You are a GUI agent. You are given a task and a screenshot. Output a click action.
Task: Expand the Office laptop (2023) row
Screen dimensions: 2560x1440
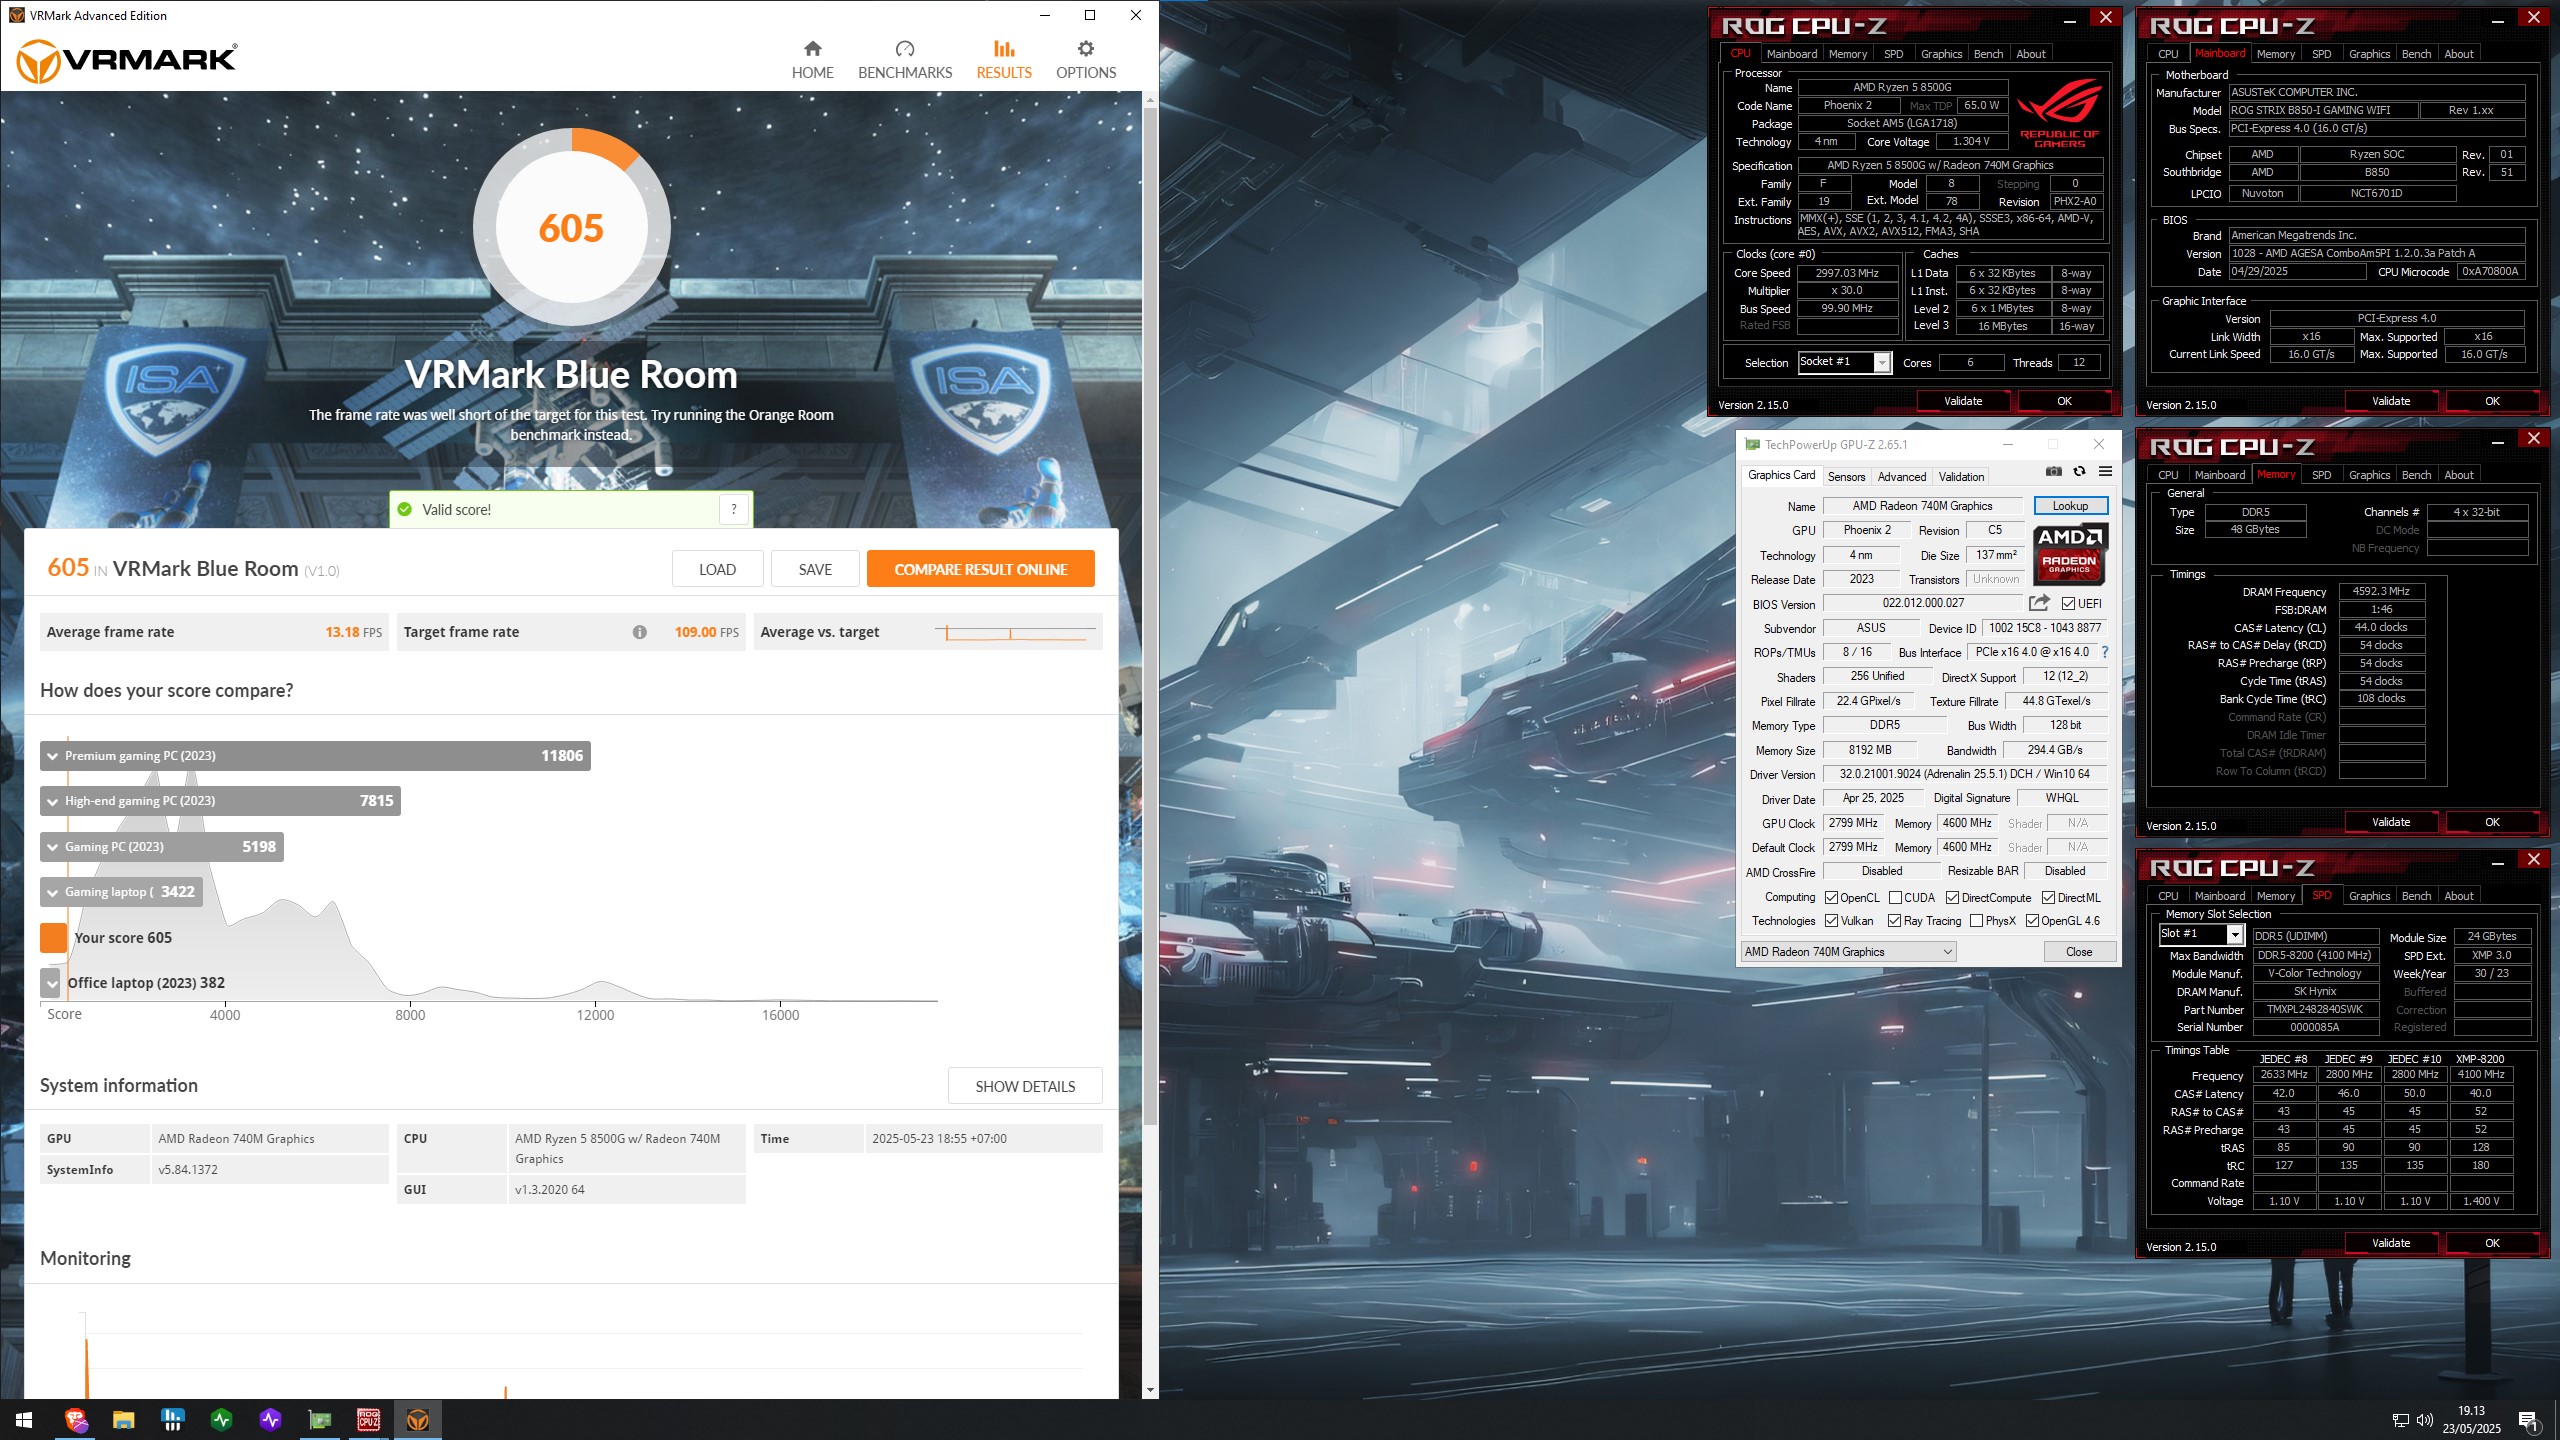click(52, 983)
